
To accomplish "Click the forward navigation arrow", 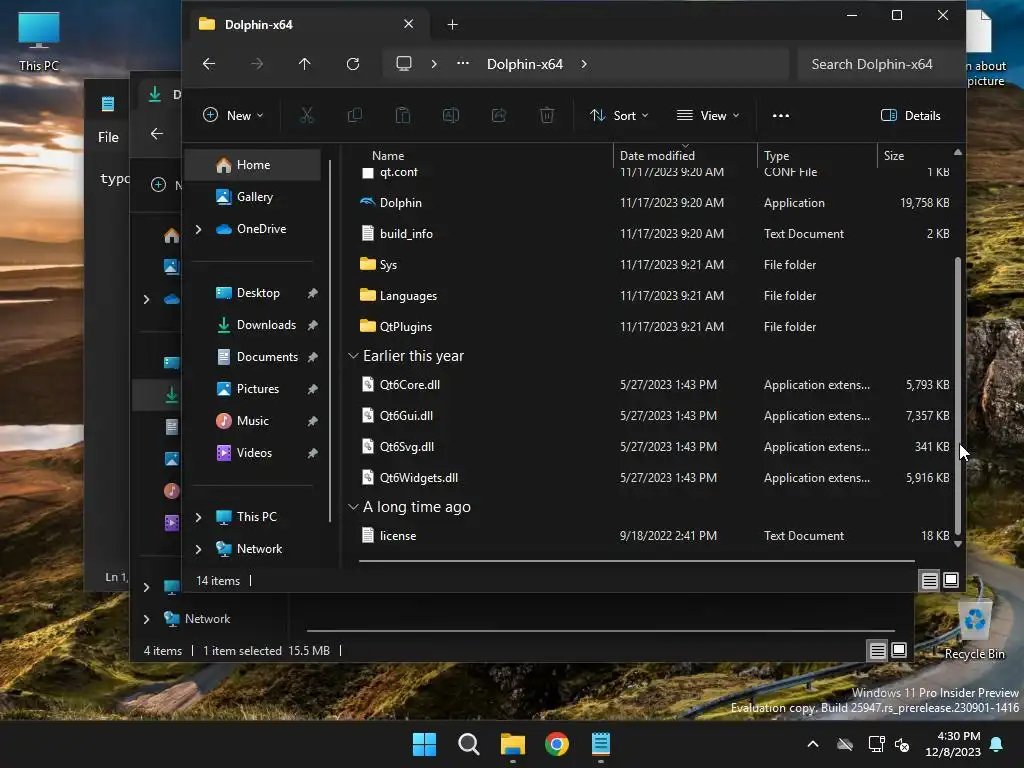I will pyautogui.click(x=257, y=64).
